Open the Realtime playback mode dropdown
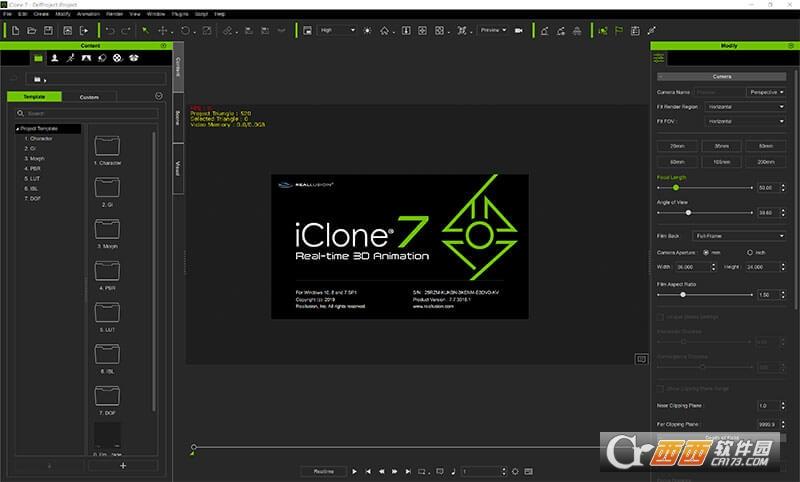 323,472
